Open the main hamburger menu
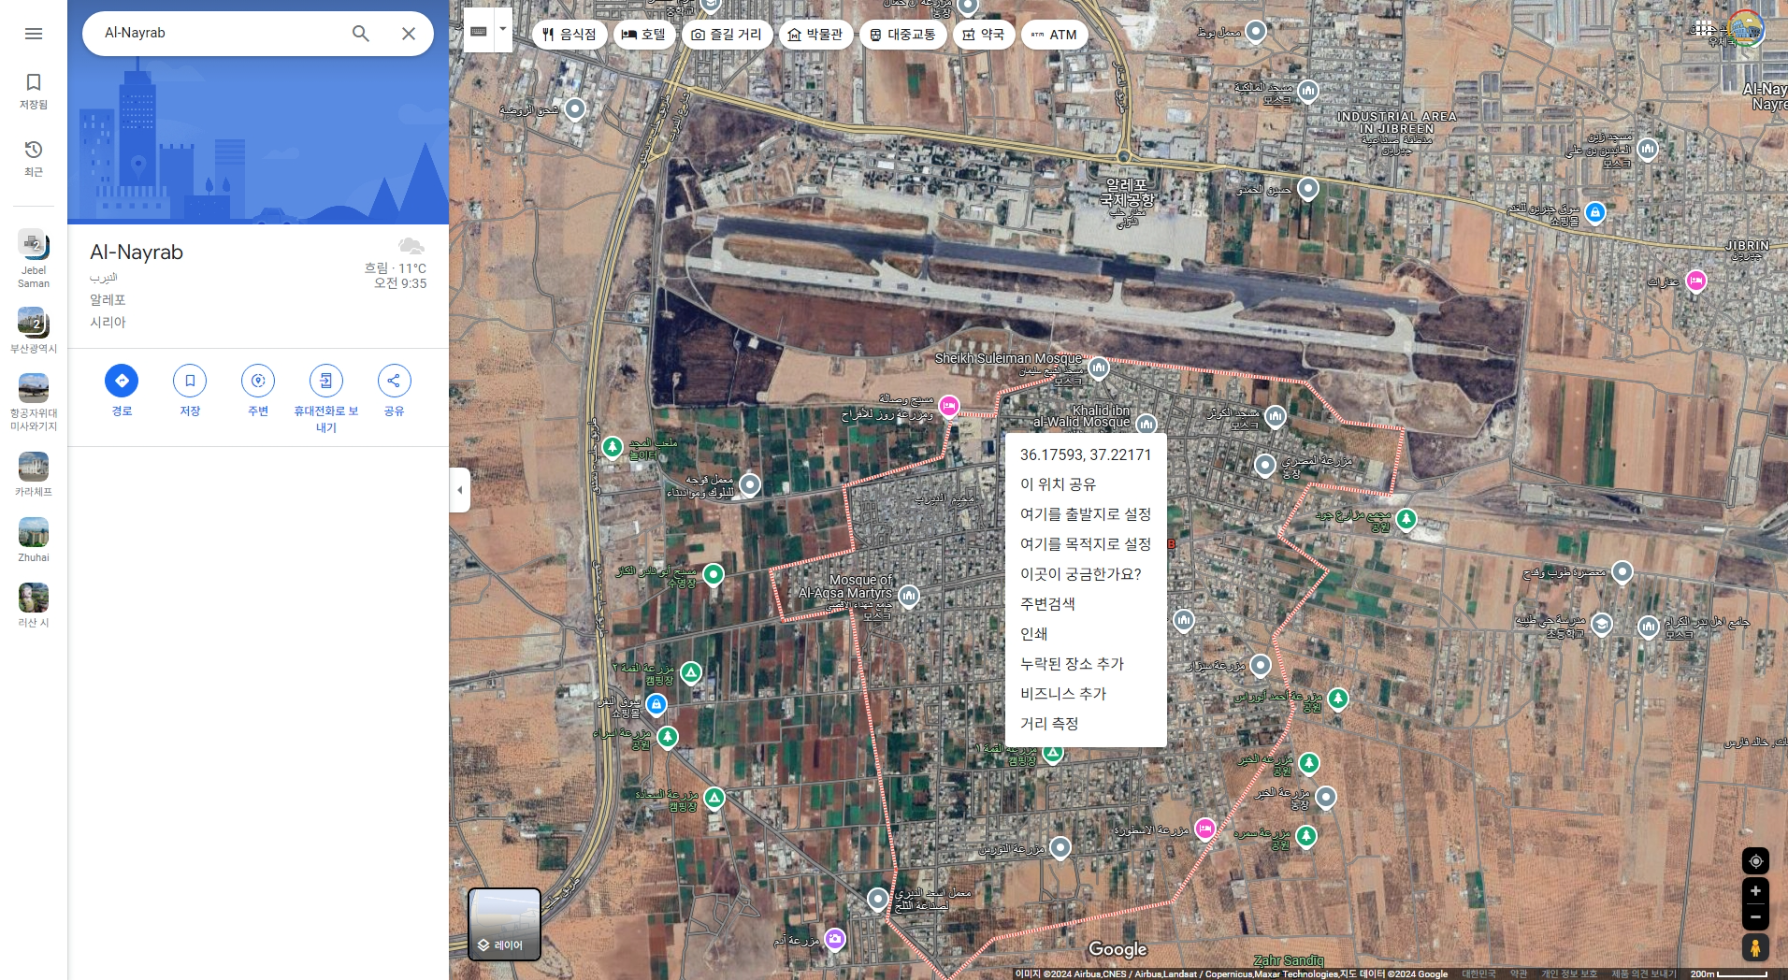Screen dimensions: 1788x980 pyautogui.click(x=33, y=34)
